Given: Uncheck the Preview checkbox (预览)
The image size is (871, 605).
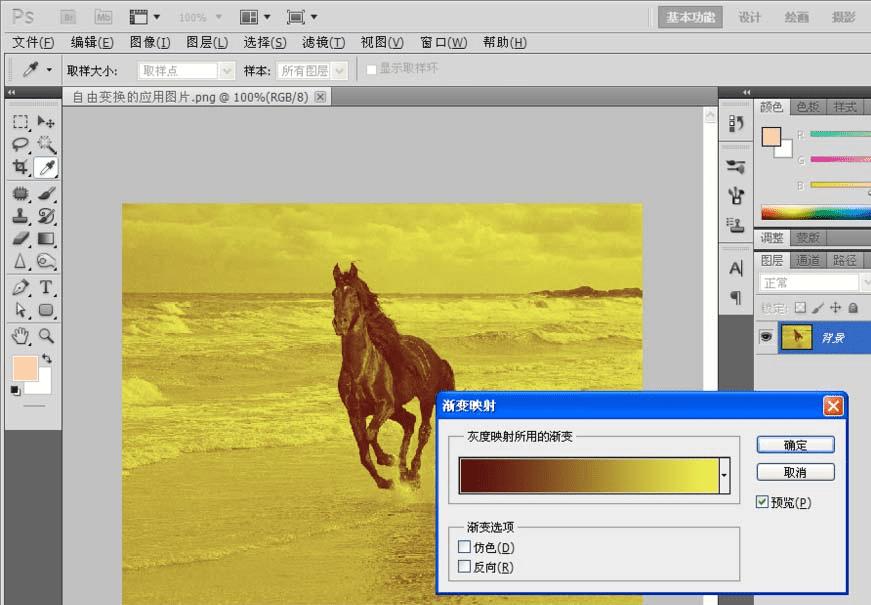Looking at the screenshot, I should (762, 502).
